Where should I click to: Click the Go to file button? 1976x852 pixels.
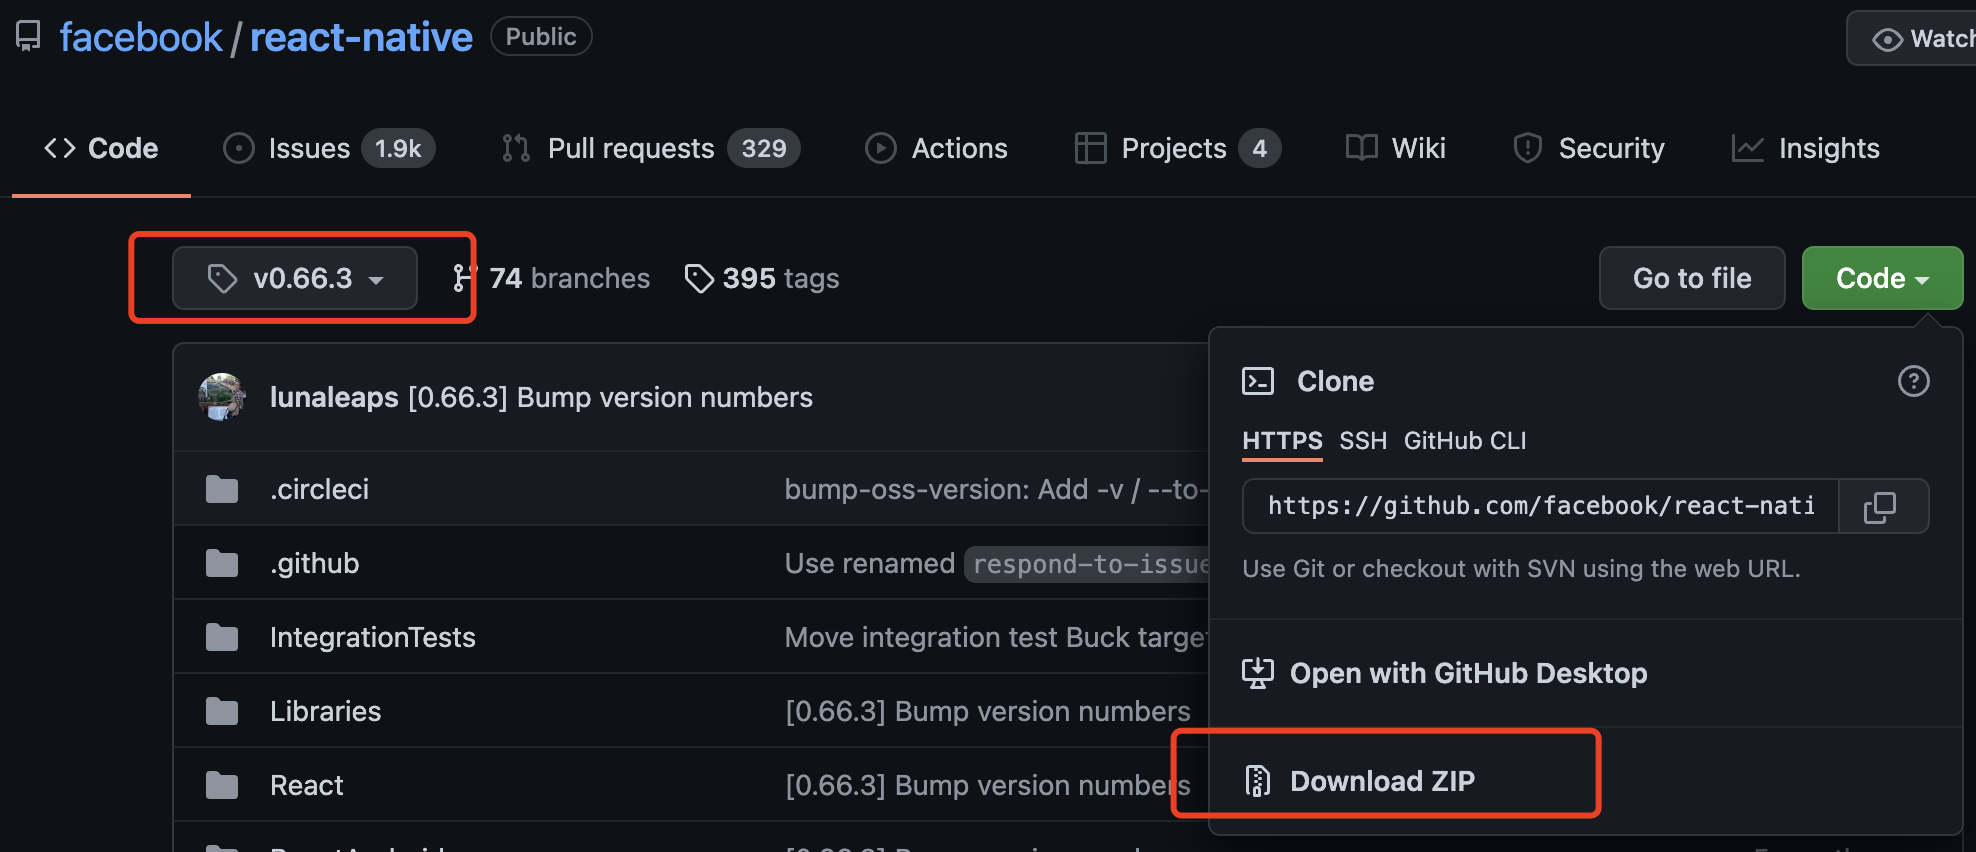[x=1692, y=278]
